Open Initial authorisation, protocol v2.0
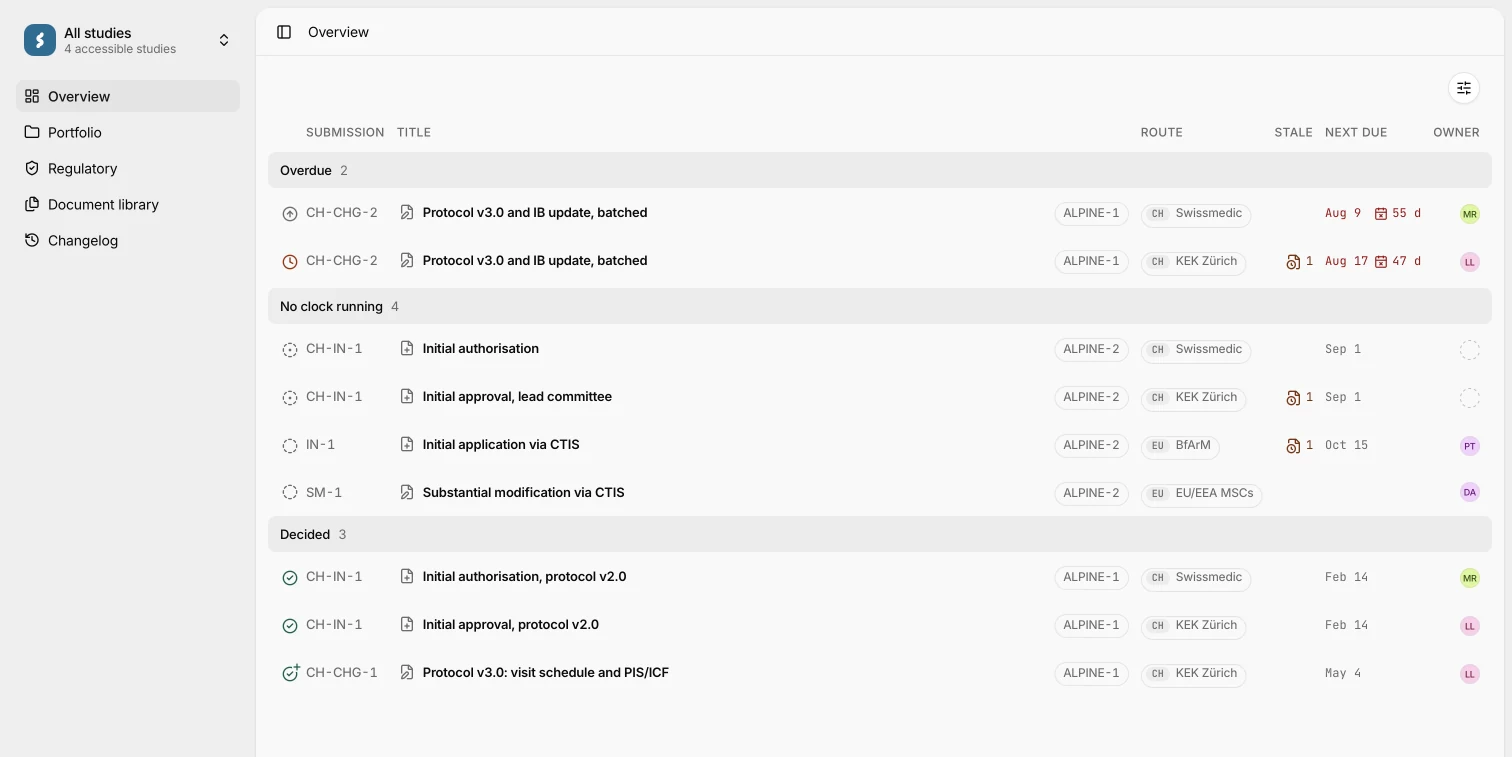1512x757 pixels. click(x=525, y=576)
